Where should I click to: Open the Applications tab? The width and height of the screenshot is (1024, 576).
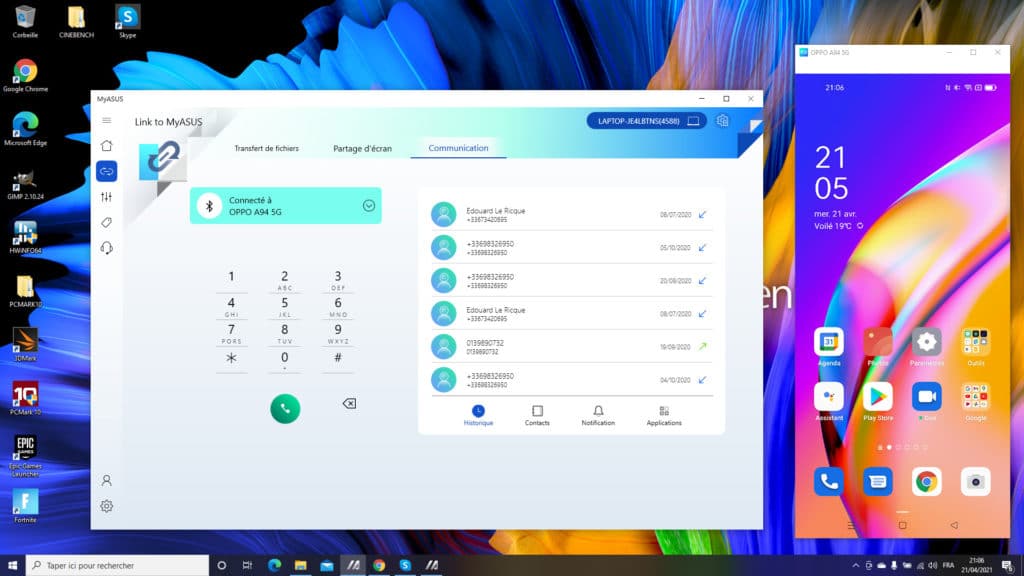pyautogui.click(x=664, y=415)
